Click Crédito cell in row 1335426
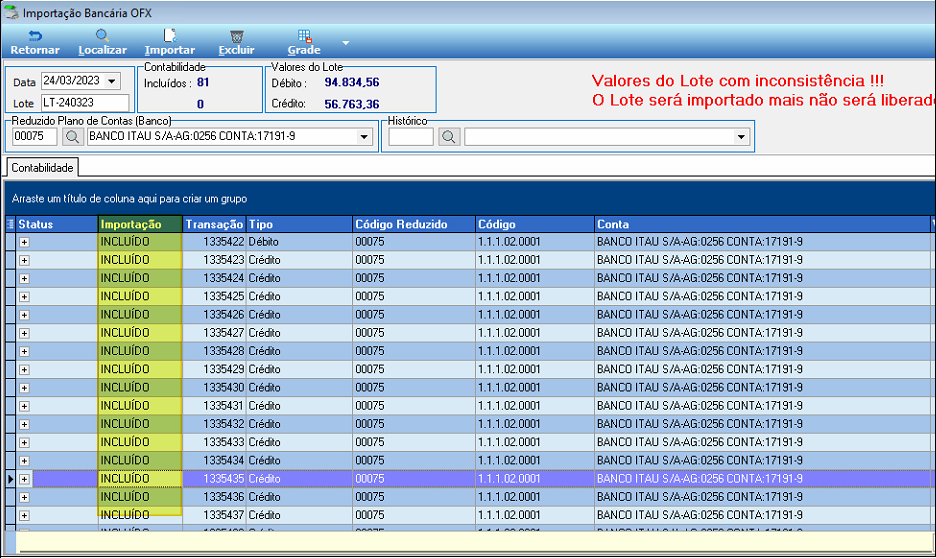This screenshot has width=936, height=558. 299,315
